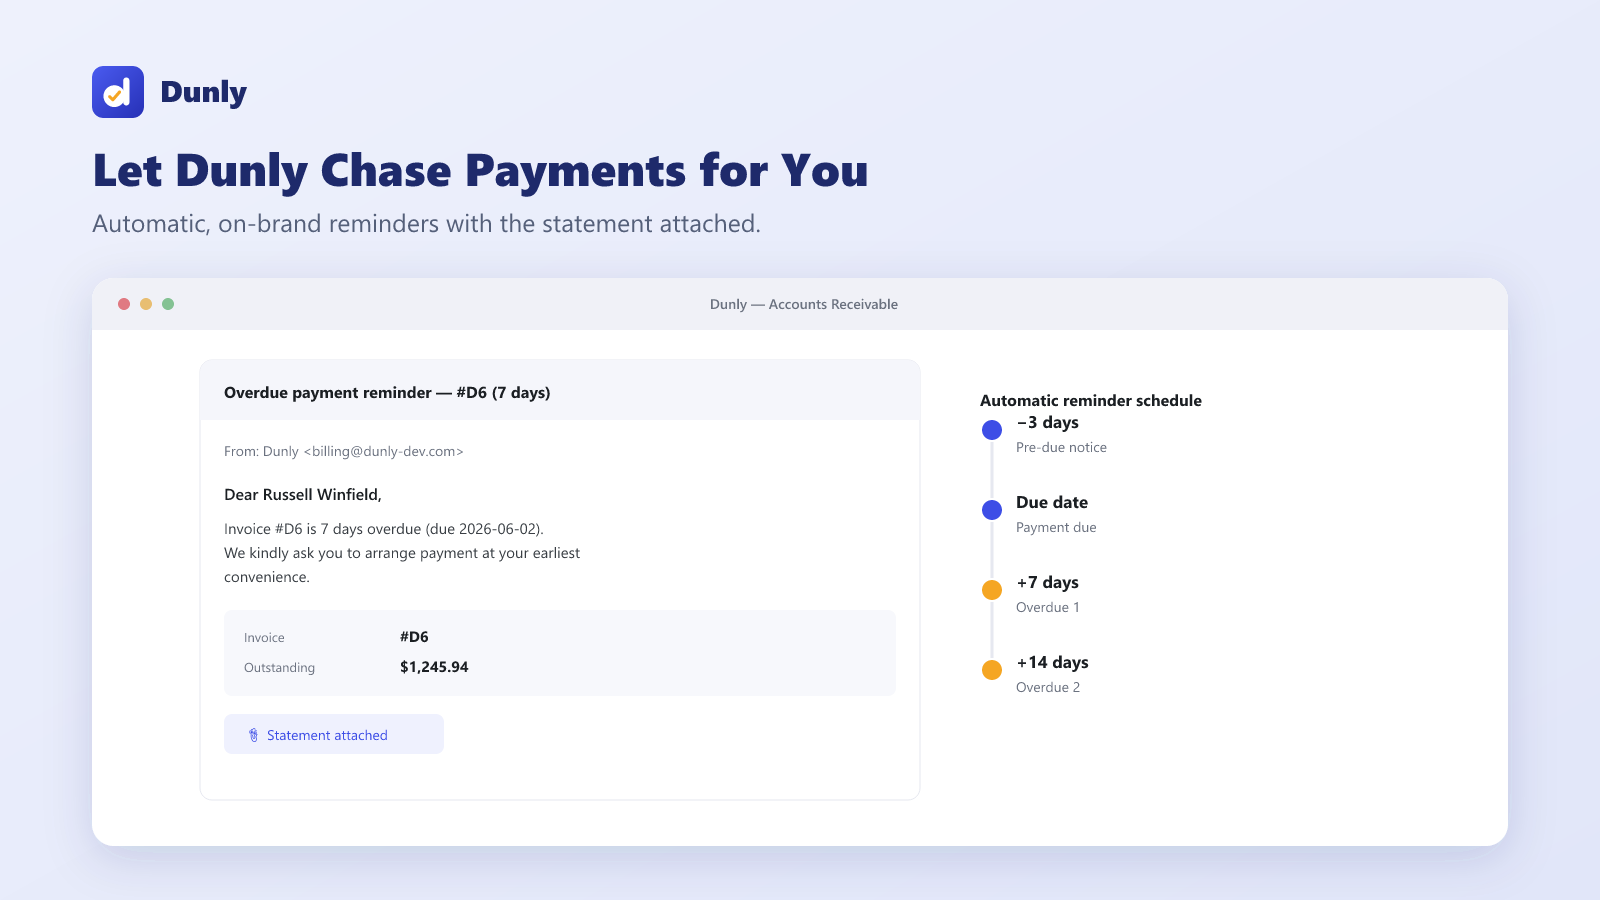Click the Overdue 1 label
Screen dimensions: 1600x900
(1048, 608)
